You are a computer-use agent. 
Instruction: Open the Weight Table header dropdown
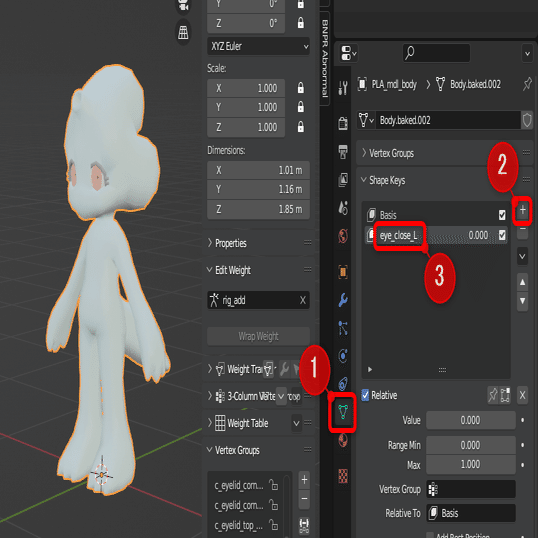[x=296, y=423]
